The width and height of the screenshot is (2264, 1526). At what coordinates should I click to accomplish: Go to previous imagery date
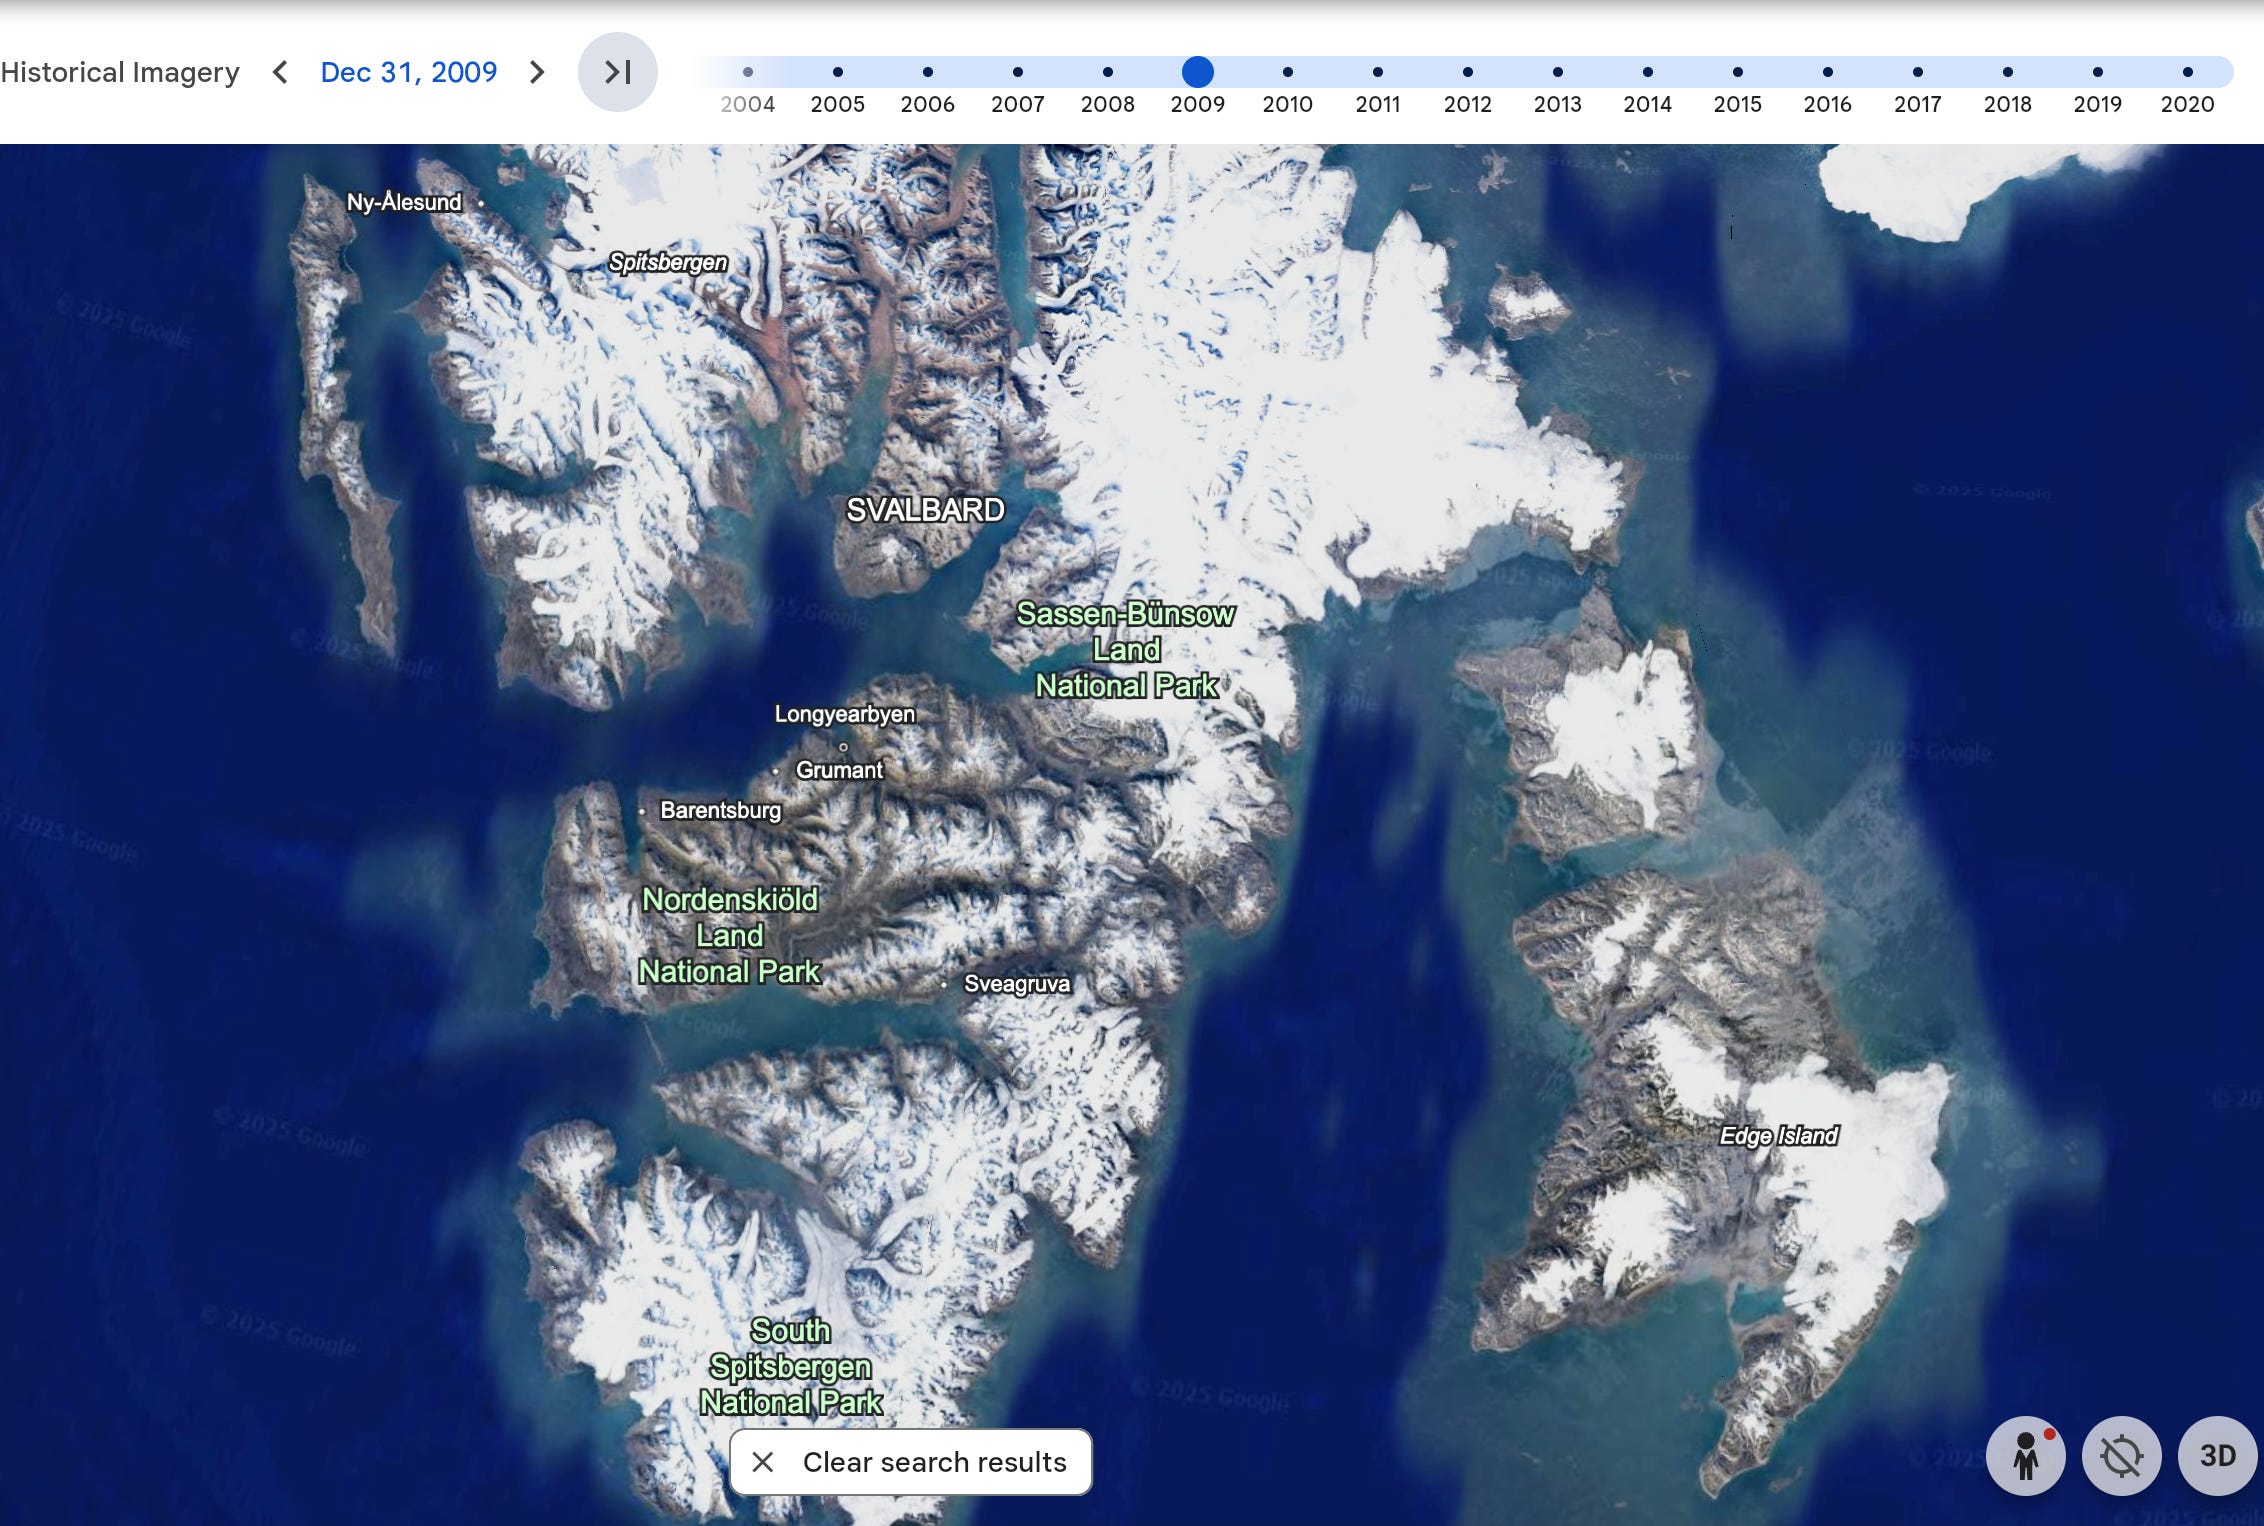pyautogui.click(x=281, y=72)
